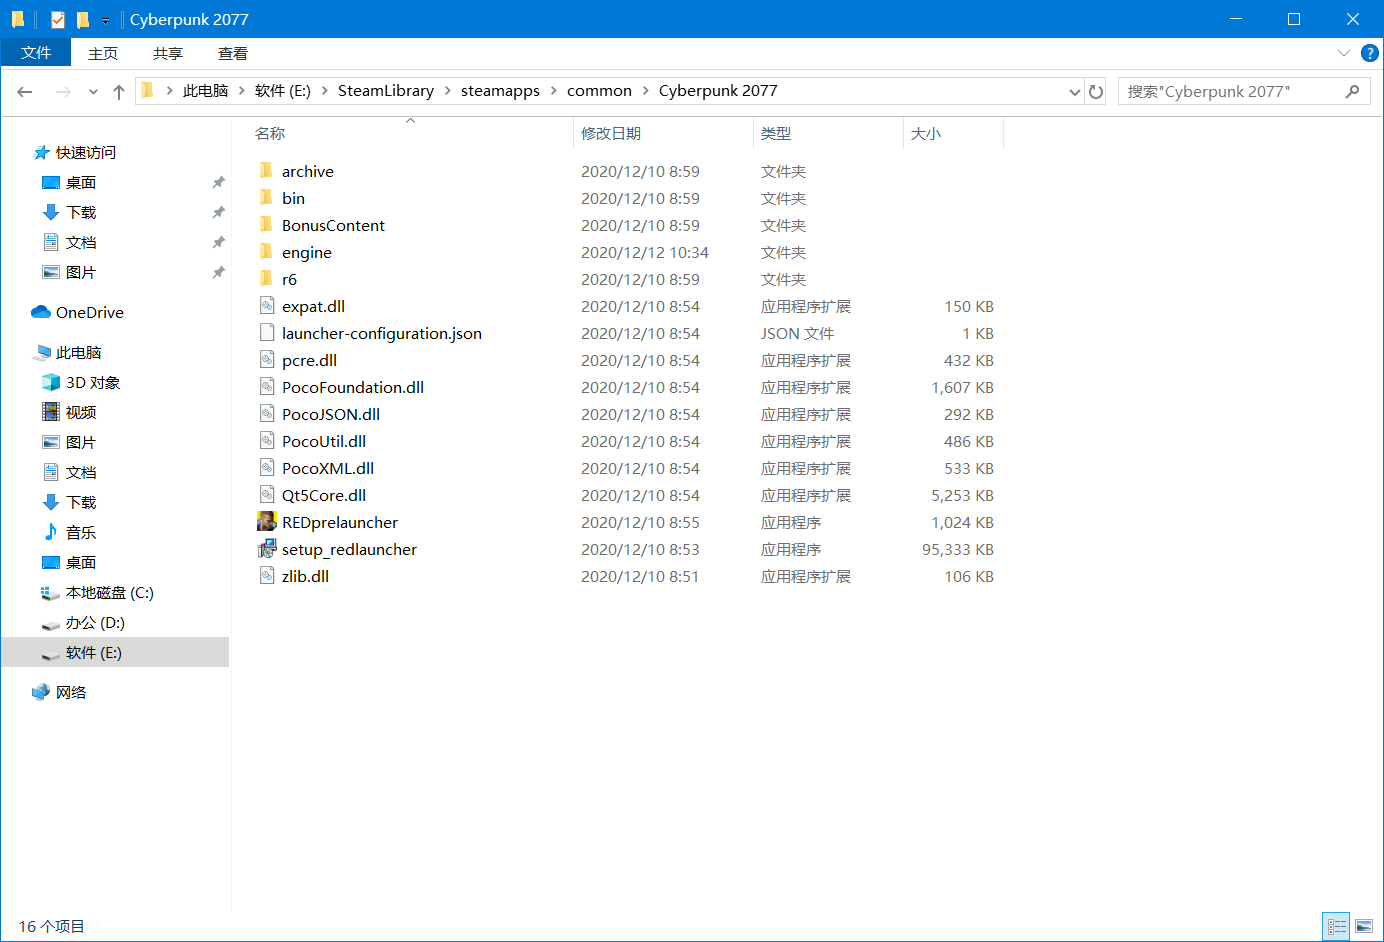This screenshot has height=942, width=1384.
Task: Click steamapps in the address breadcrumb
Action: tap(500, 91)
